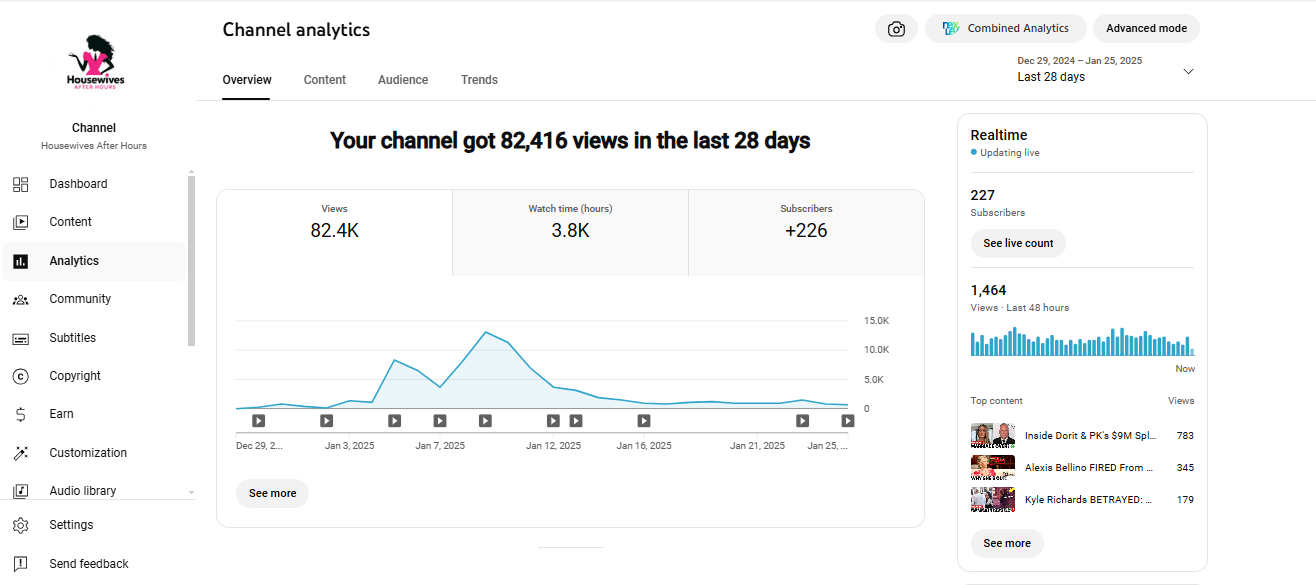Image resolution: width=1316 pixels, height=585 pixels.
Task: Click See more under the views chart
Action: click(273, 493)
